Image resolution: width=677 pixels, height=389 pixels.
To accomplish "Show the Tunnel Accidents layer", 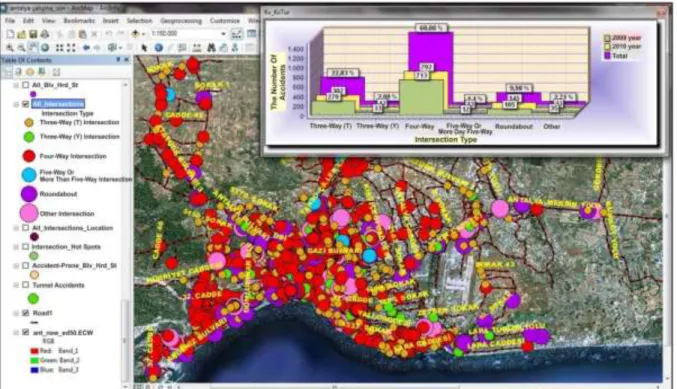I will (26, 285).
